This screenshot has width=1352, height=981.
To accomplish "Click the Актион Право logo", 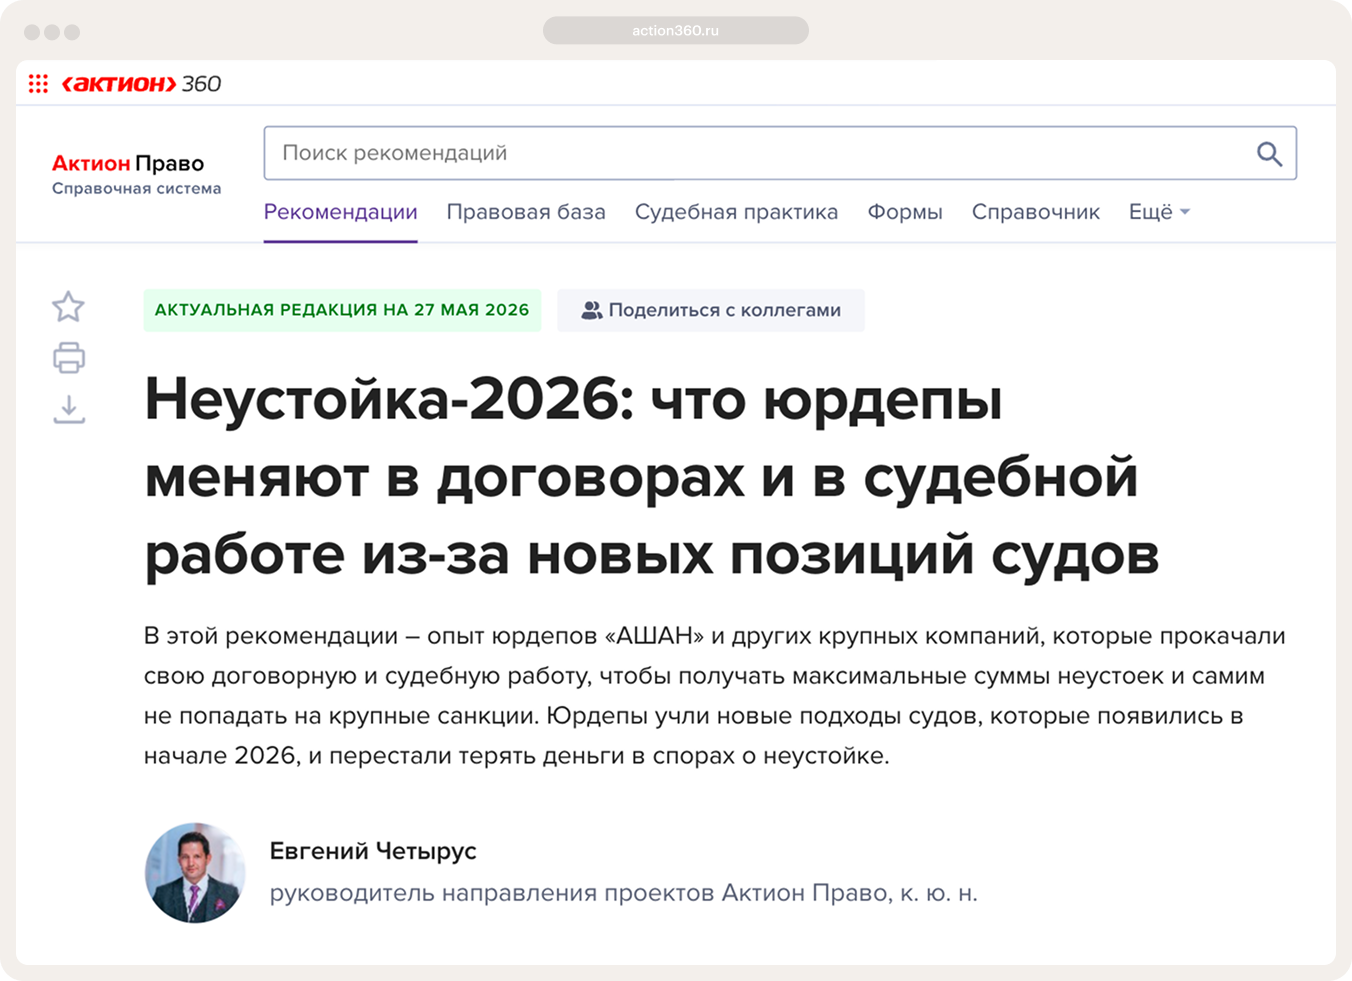I will [128, 163].
